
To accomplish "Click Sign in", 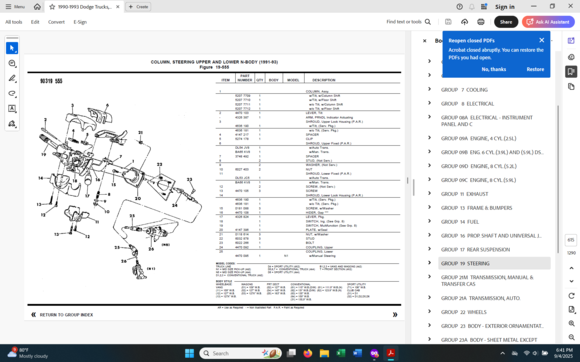I will click(505, 7).
